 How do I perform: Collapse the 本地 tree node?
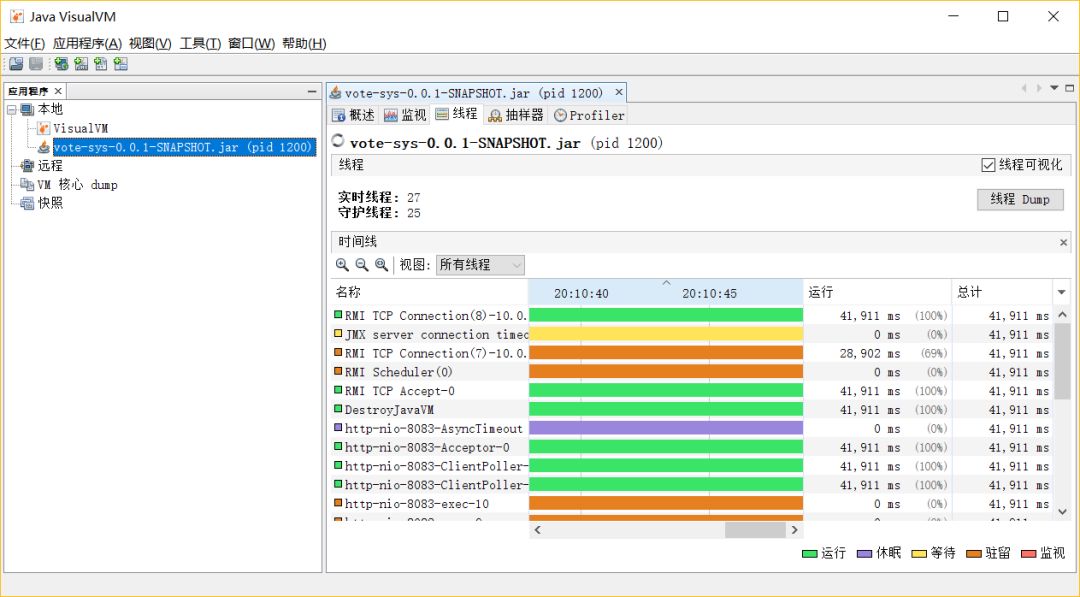pyautogui.click(x=12, y=109)
